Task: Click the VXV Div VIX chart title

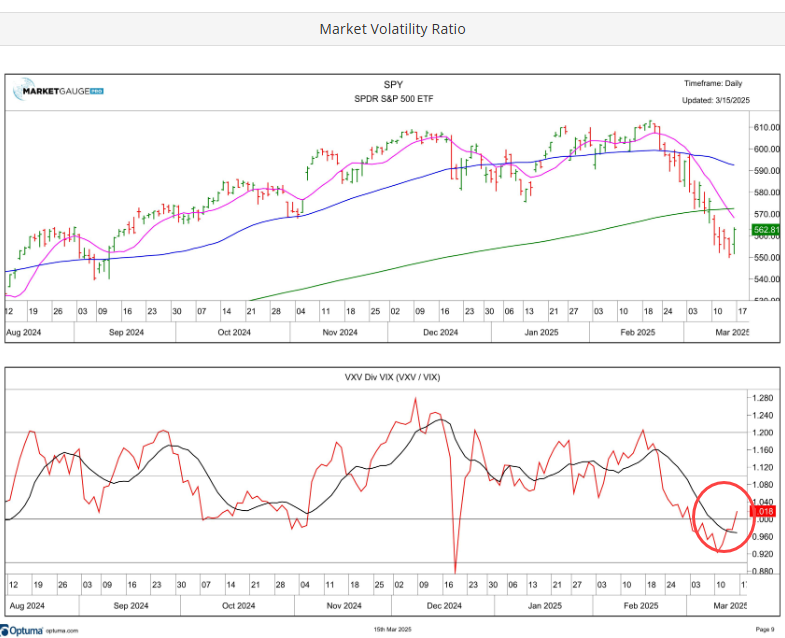Action: click(394, 377)
